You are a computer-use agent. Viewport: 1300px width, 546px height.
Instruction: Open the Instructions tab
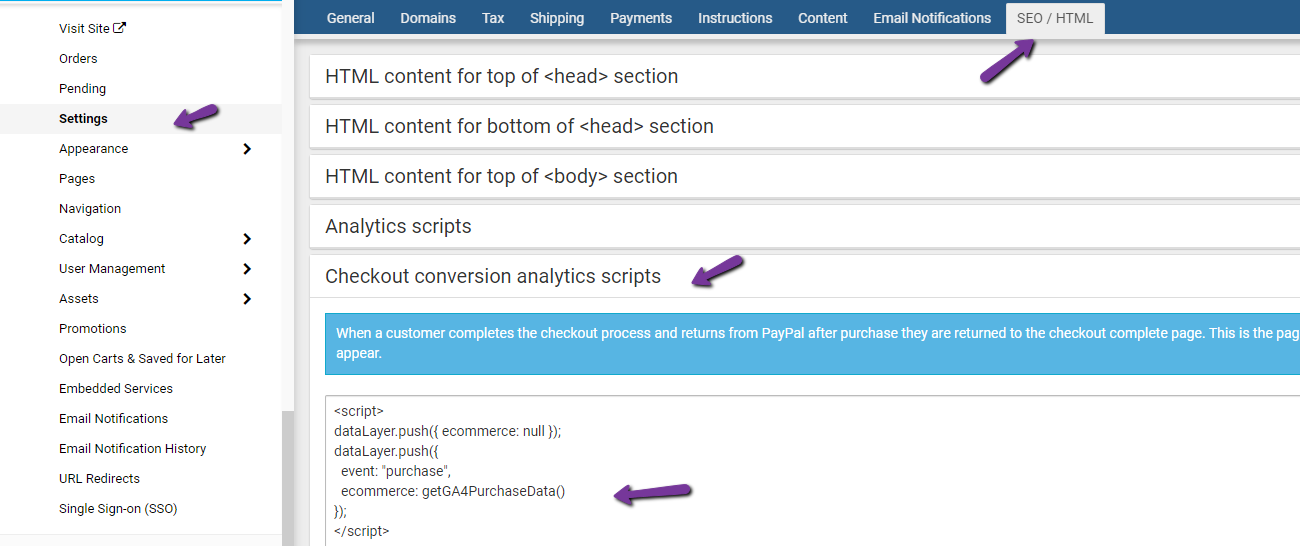[735, 18]
